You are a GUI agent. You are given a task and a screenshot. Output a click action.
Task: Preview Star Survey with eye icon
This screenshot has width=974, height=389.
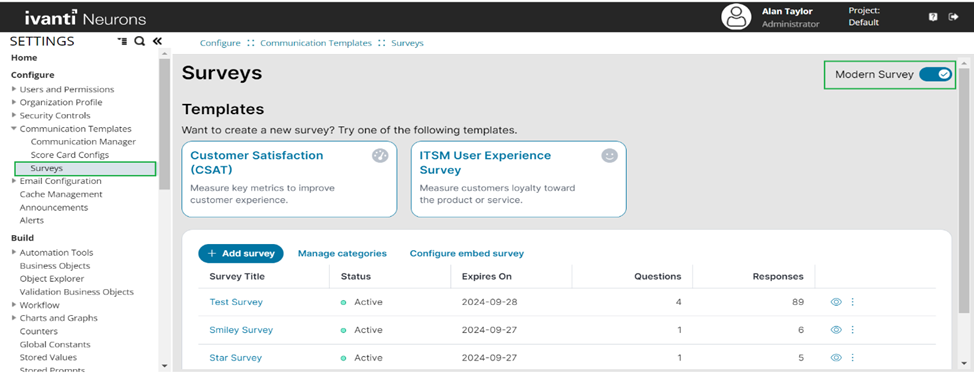click(x=836, y=358)
